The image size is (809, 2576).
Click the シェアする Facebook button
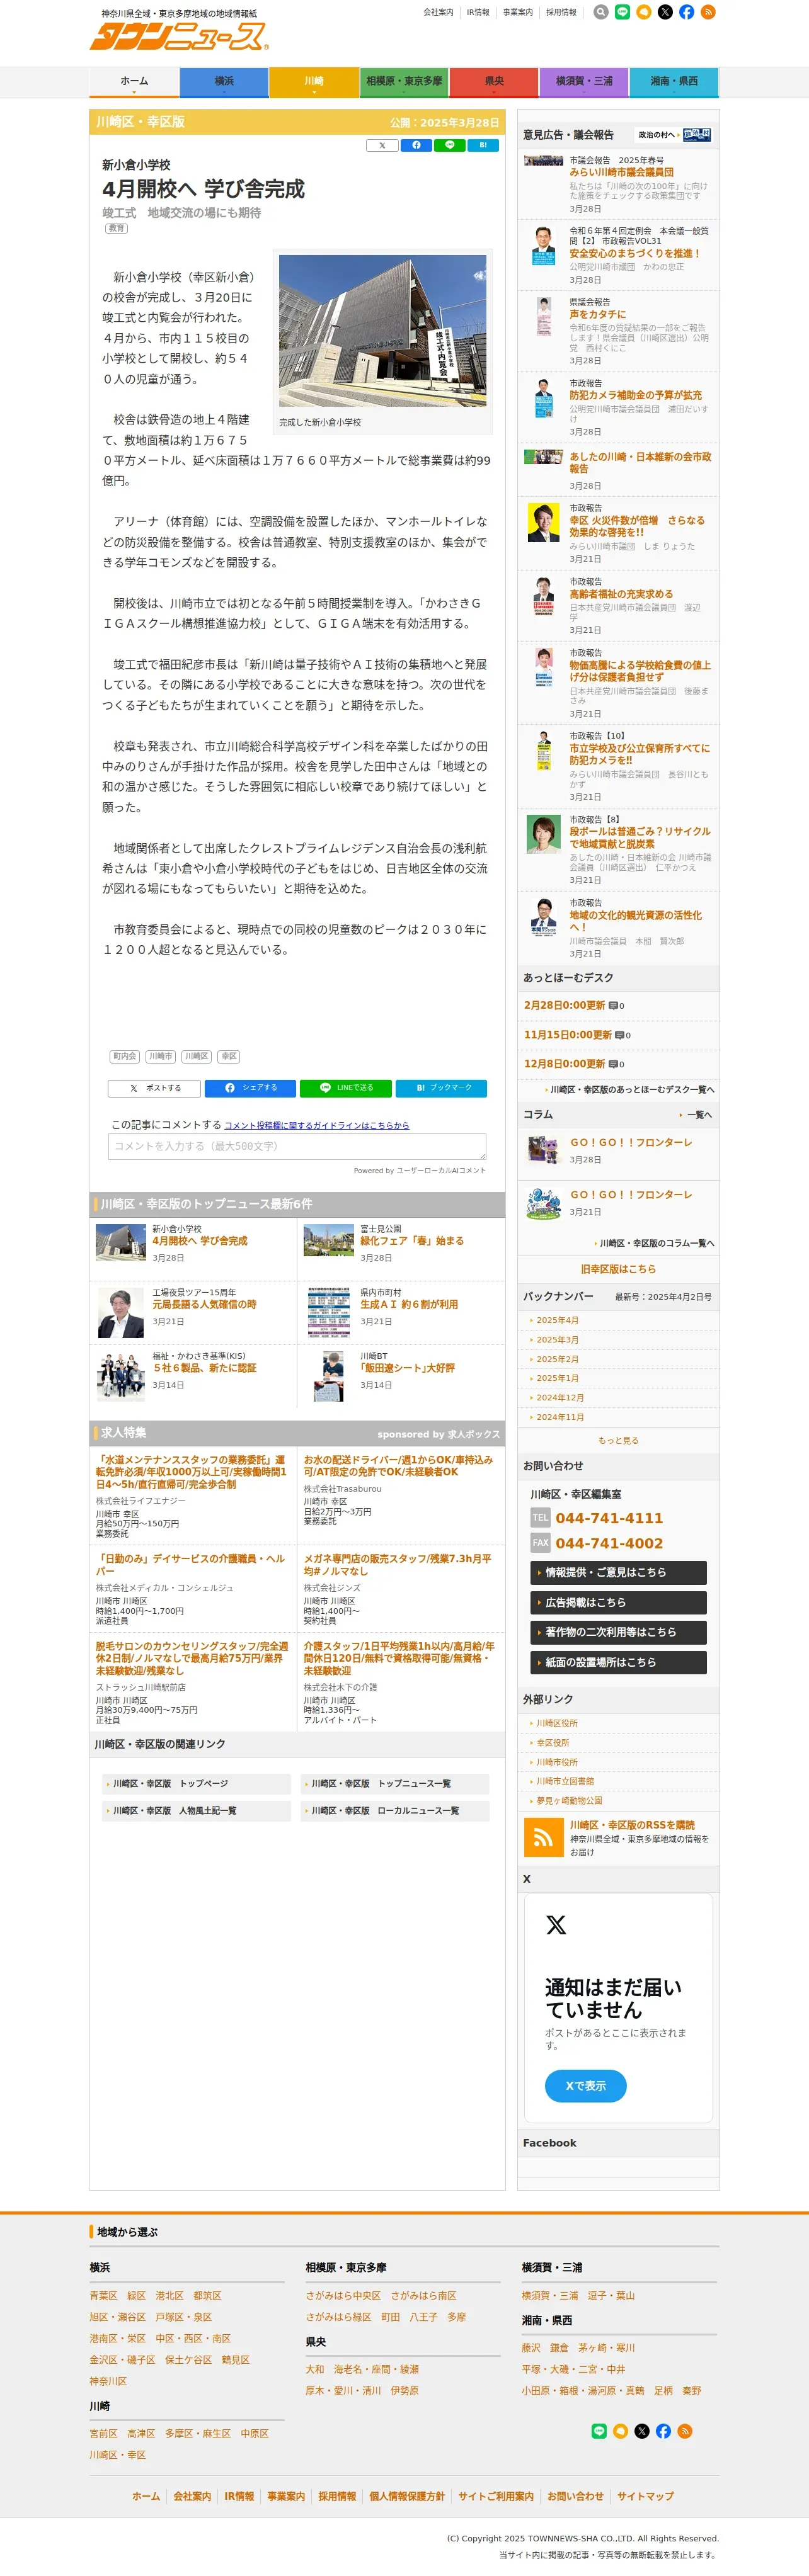(250, 1088)
